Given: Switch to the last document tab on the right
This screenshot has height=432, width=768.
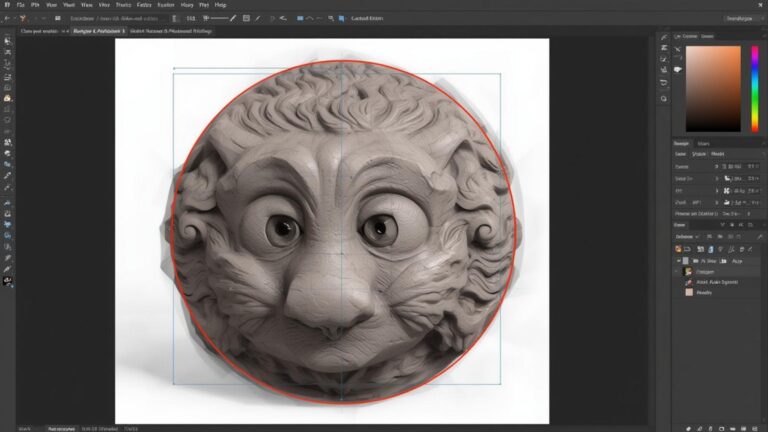Looking at the screenshot, I should (171, 31).
